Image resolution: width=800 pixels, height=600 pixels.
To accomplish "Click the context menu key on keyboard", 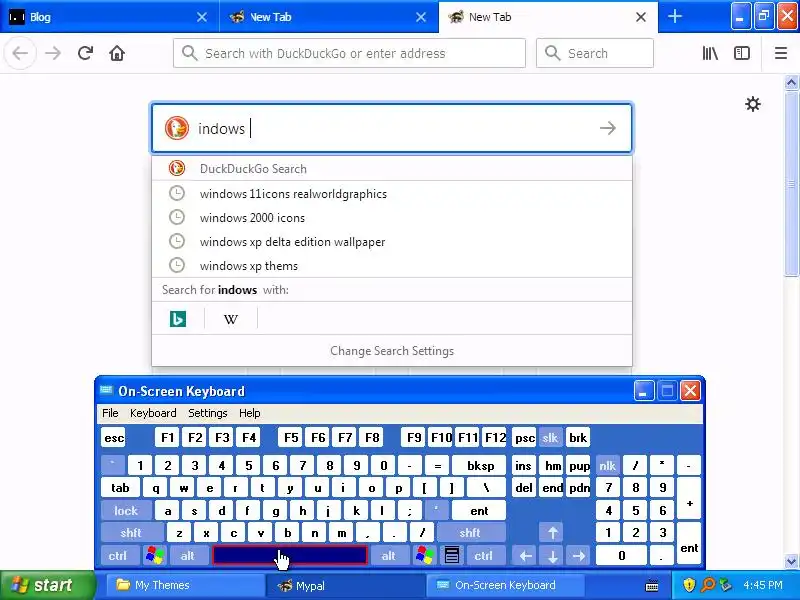I will tap(452, 555).
